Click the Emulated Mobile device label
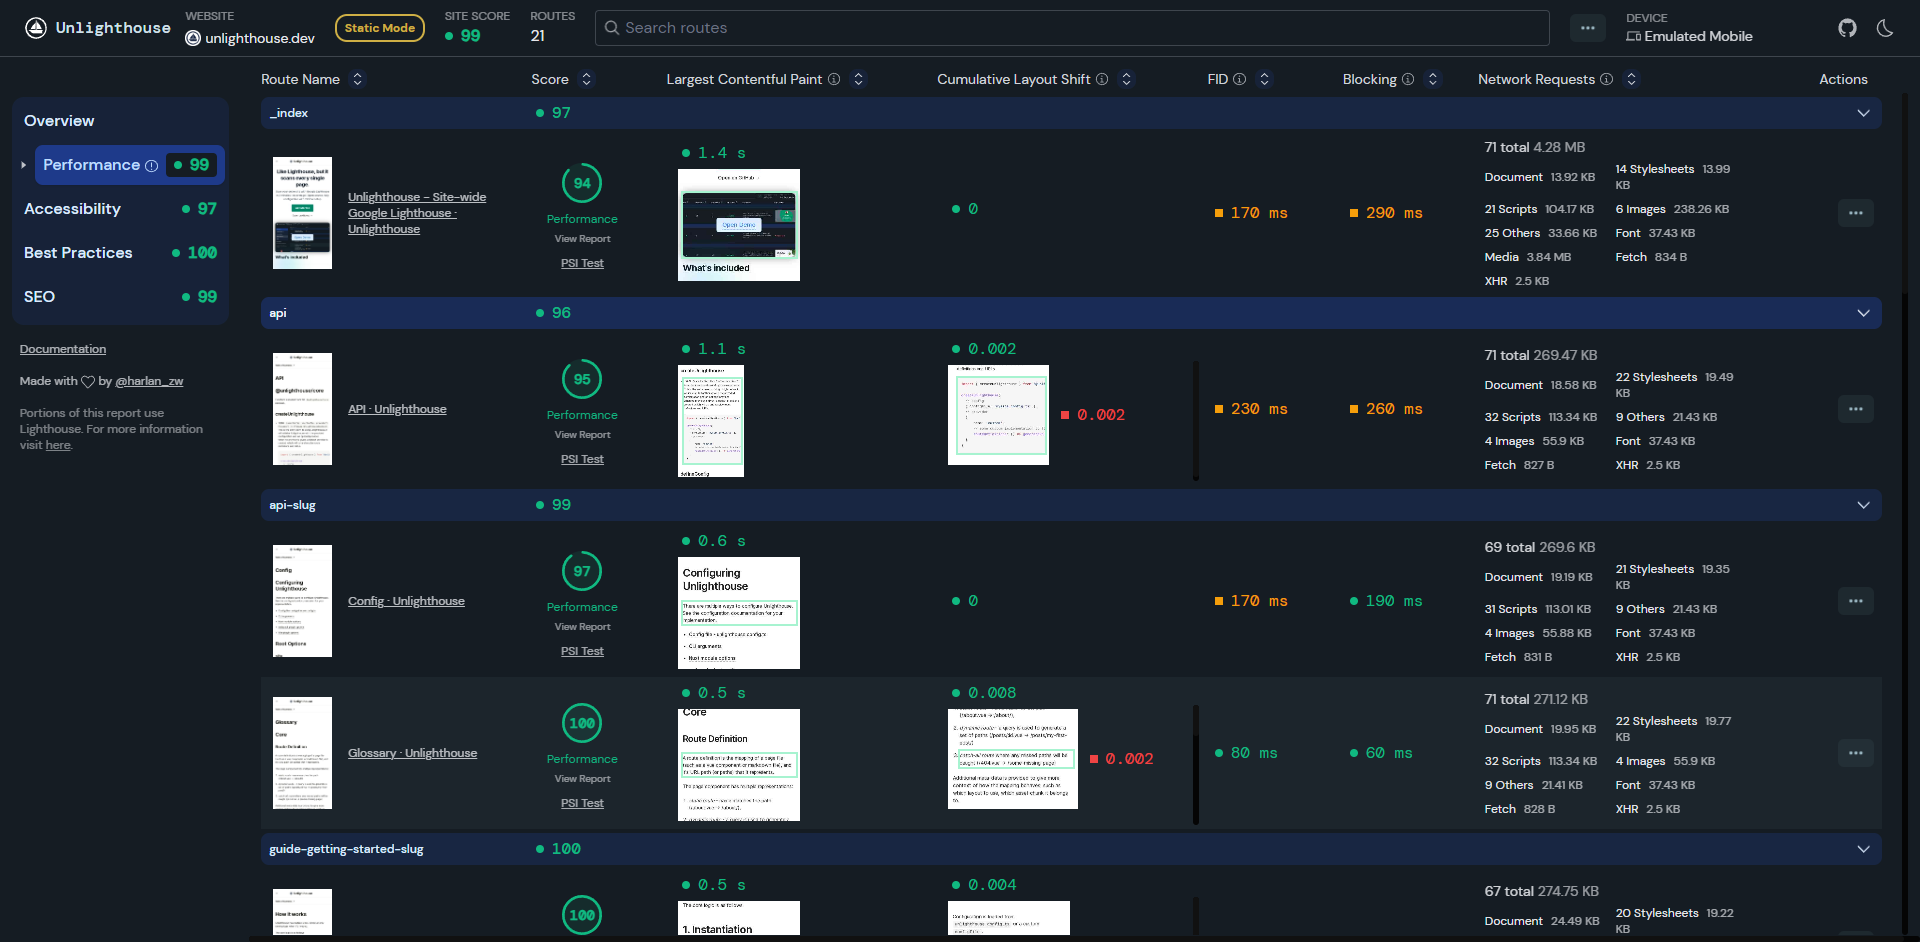The image size is (1920, 942). click(1689, 36)
